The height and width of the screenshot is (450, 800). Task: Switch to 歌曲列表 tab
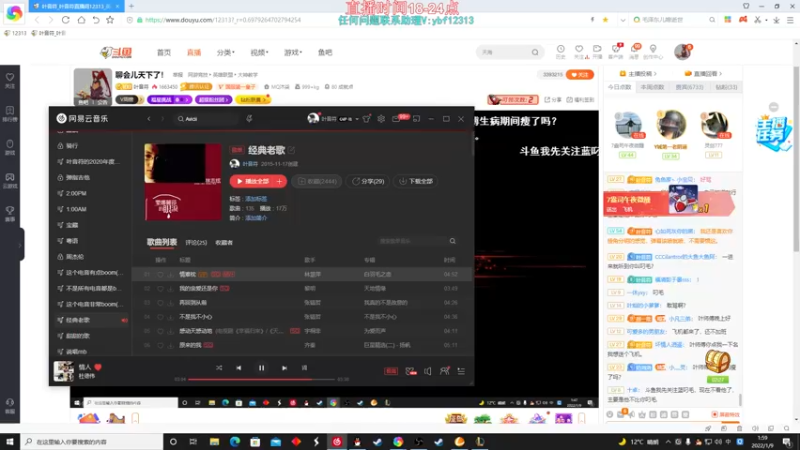[162, 242]
